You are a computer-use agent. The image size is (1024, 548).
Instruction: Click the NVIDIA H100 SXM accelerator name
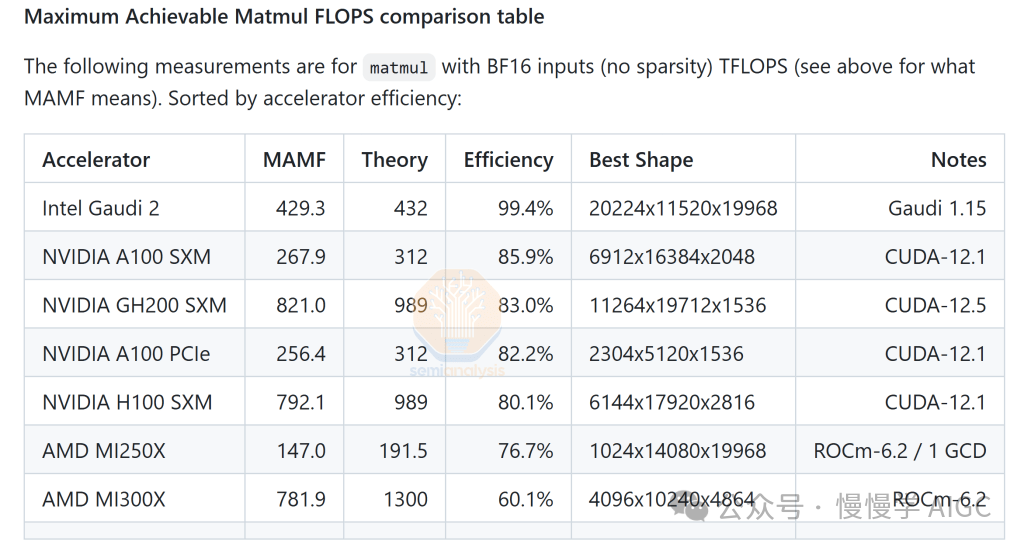pos(127,402)
